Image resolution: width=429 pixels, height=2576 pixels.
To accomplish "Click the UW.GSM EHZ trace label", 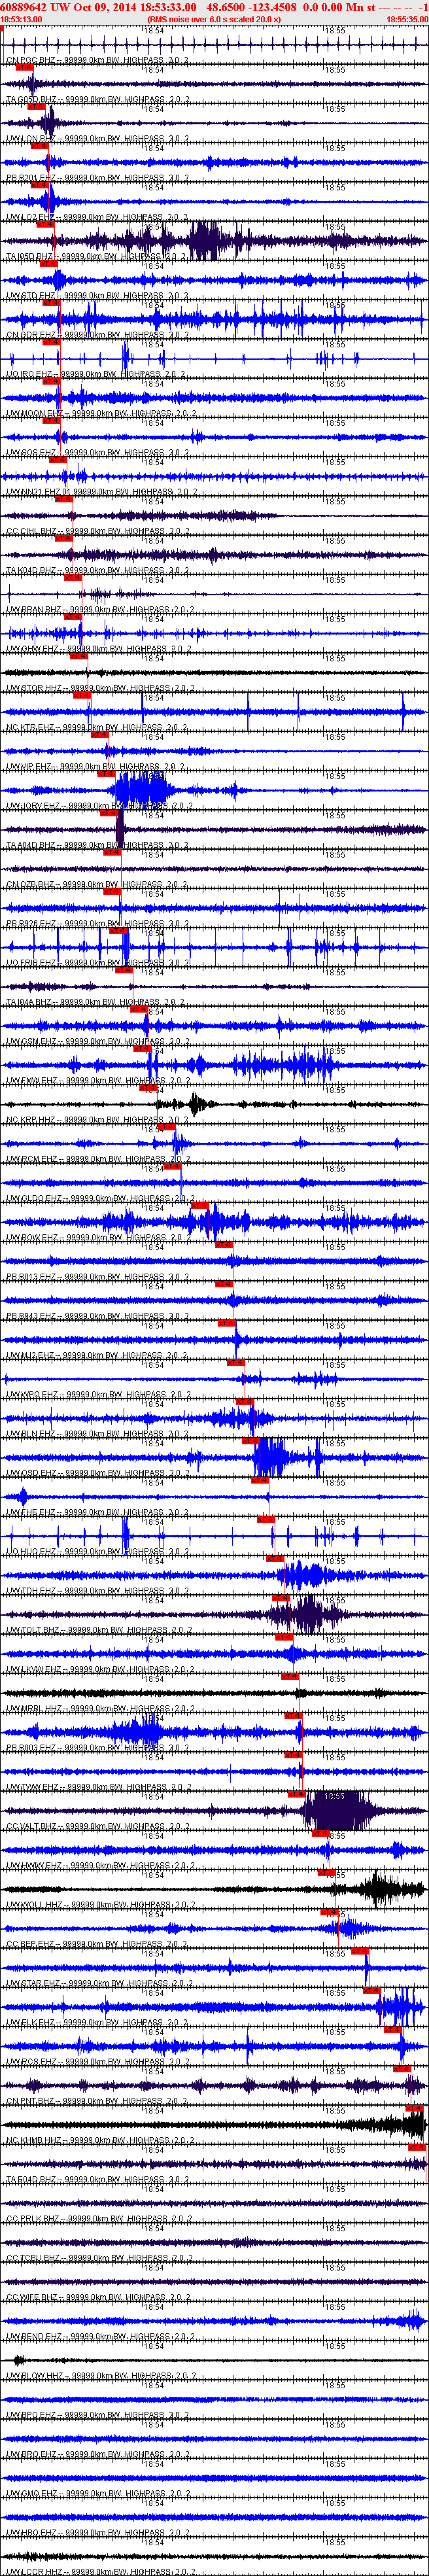I will click(98, 1041).
